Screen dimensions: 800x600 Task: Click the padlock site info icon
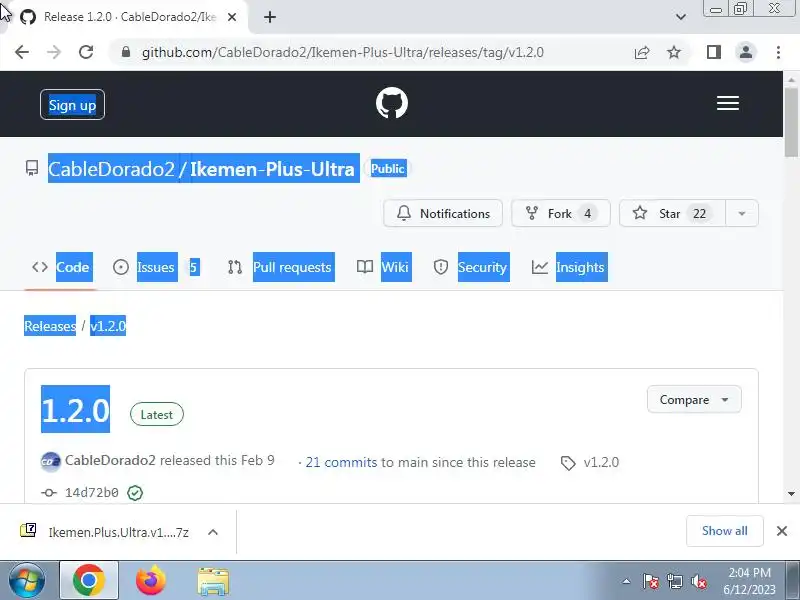pos(126,52)
